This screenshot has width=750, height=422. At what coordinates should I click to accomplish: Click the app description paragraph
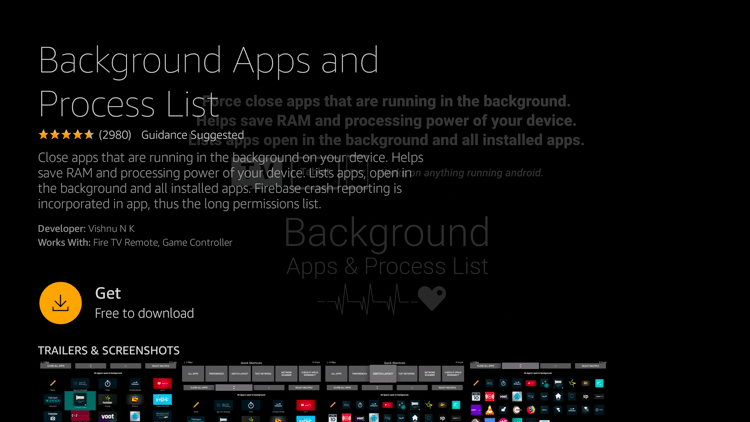click(x=231, y=180)
